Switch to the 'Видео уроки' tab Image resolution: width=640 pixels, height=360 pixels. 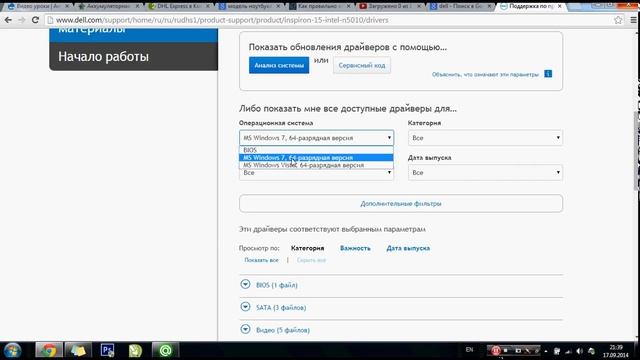(x=39, y=6)
